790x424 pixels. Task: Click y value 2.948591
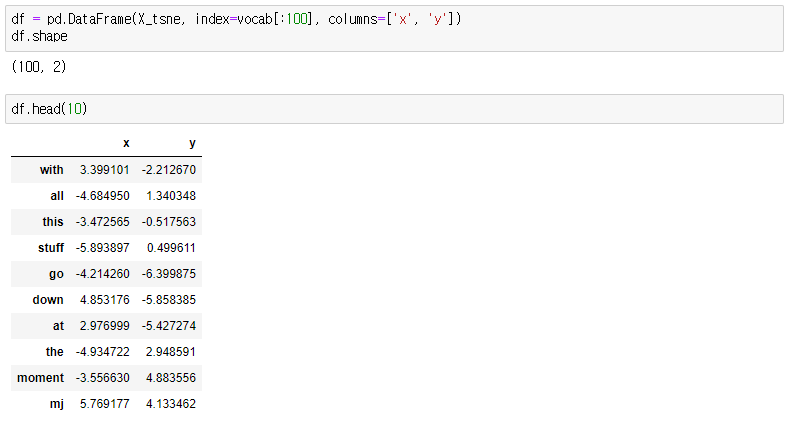171,352
